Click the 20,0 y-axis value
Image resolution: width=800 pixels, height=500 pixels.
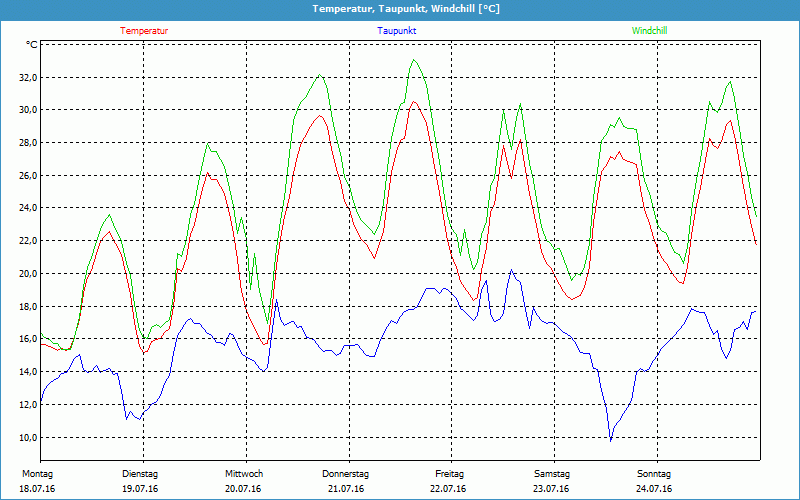28,273
